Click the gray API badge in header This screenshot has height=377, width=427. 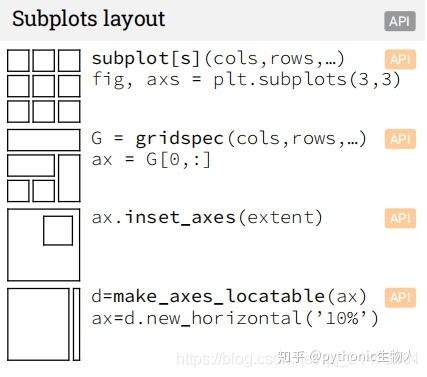coord(400,21)
